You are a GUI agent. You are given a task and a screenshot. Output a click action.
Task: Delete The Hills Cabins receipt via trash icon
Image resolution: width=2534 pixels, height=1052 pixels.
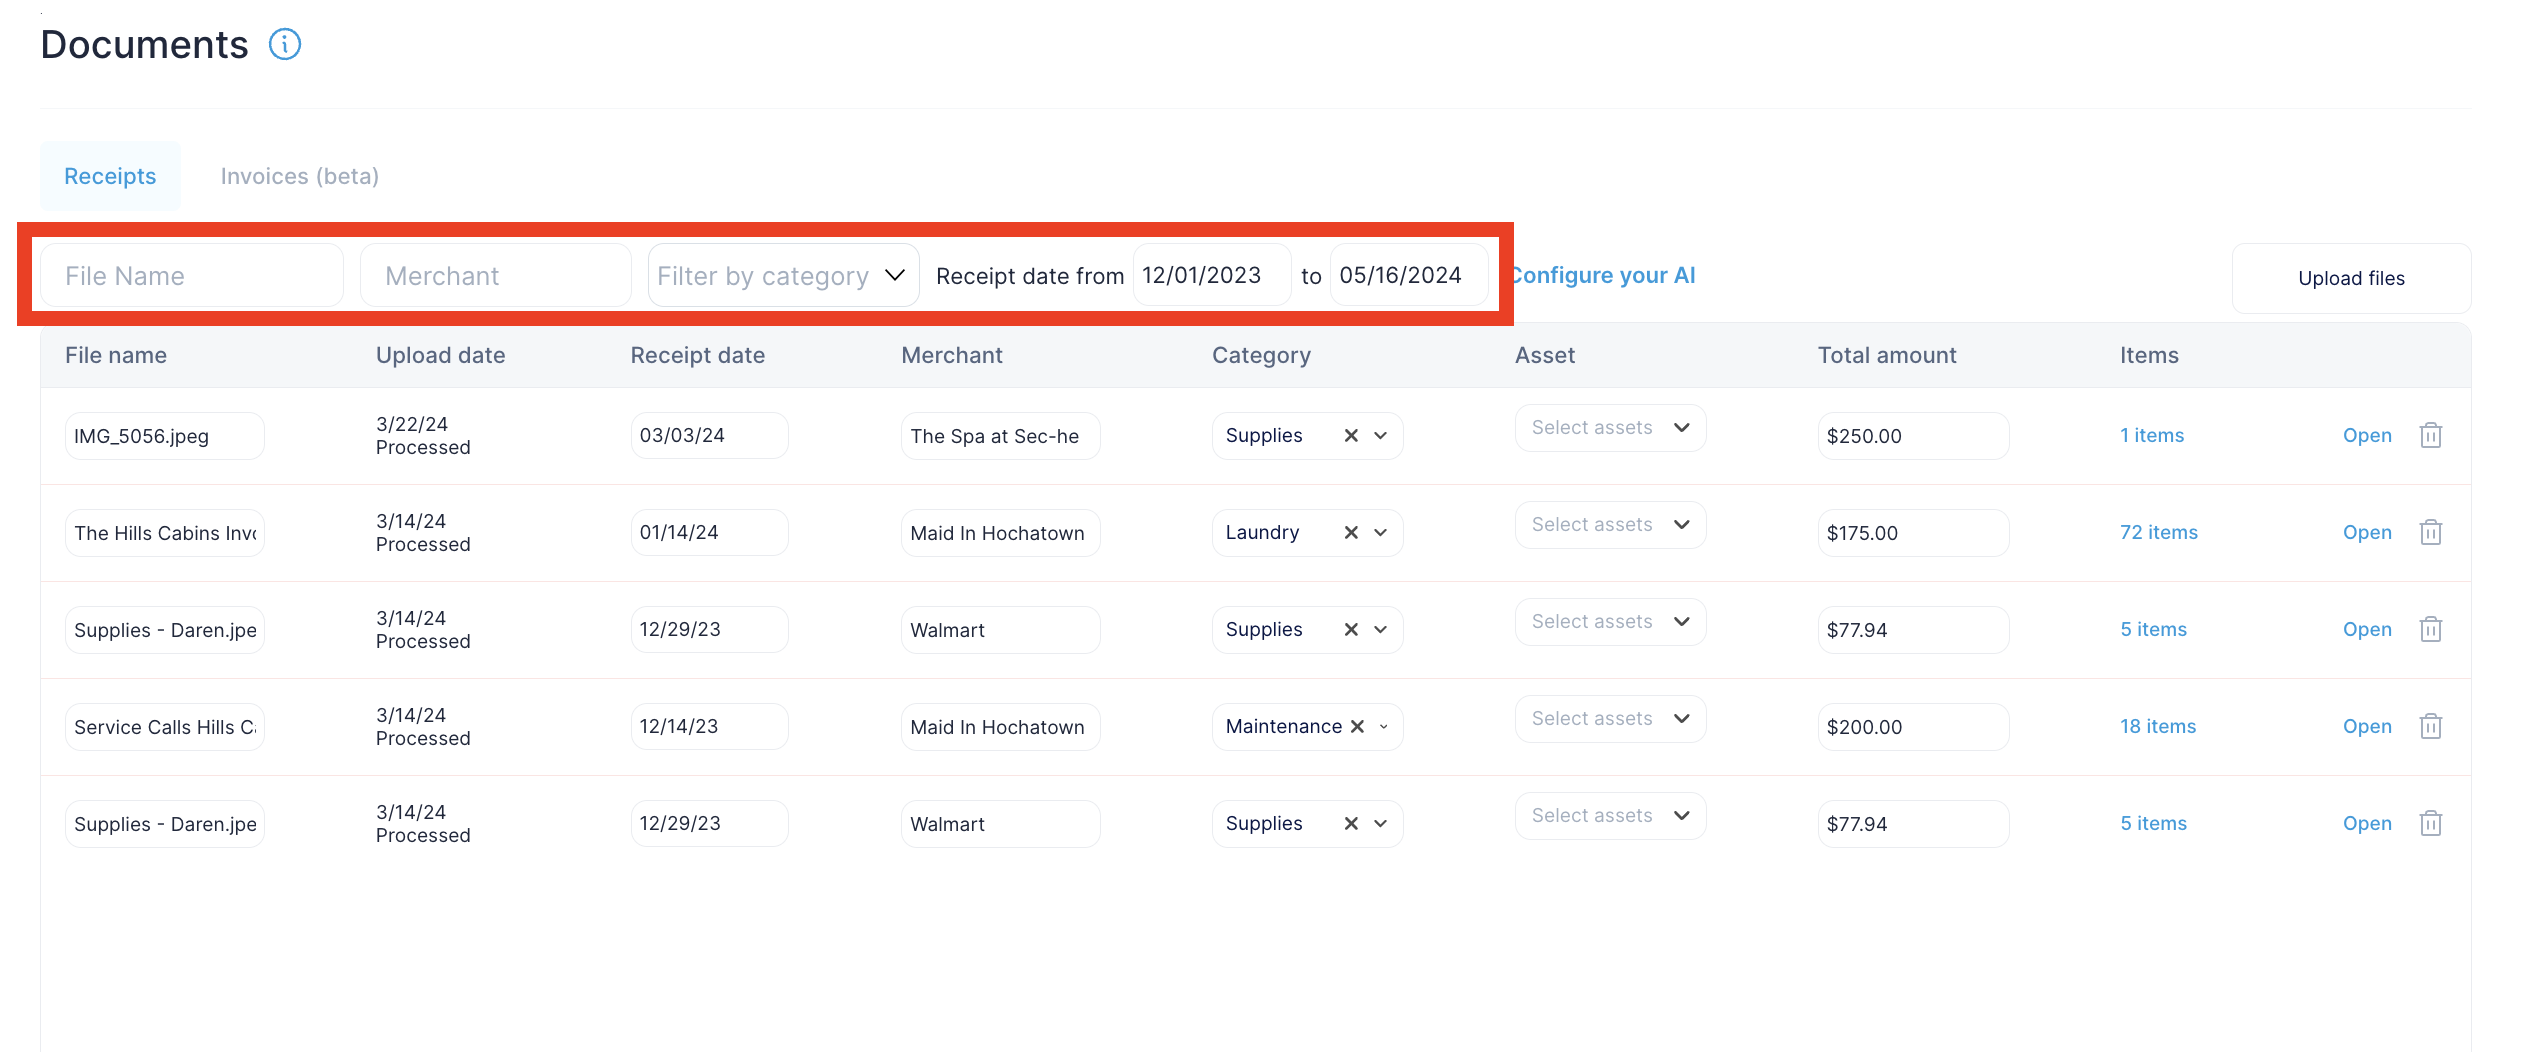tap(2431, 532)
